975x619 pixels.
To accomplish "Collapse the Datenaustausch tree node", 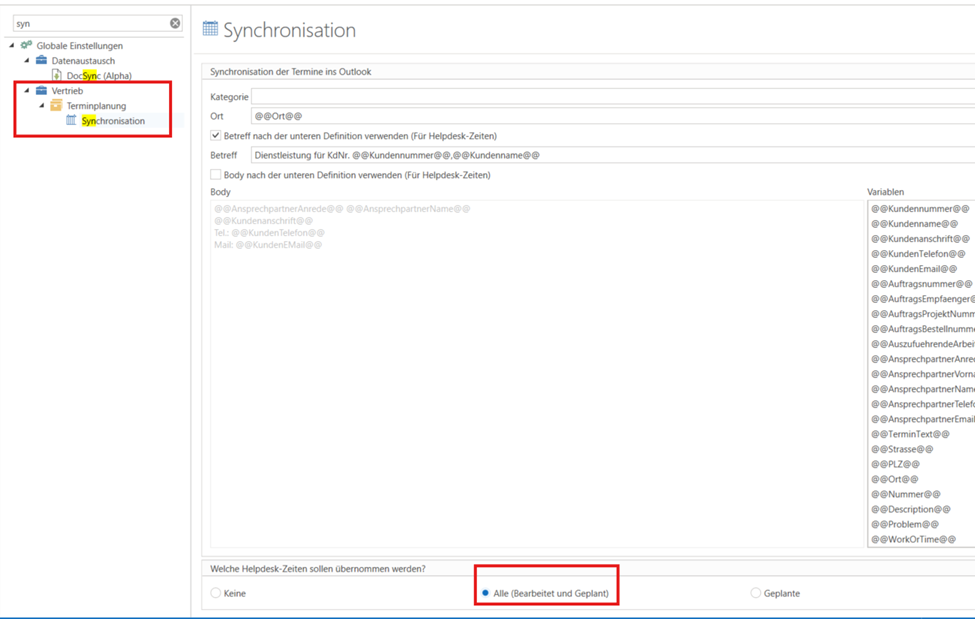I will click(x=27, y=60).
